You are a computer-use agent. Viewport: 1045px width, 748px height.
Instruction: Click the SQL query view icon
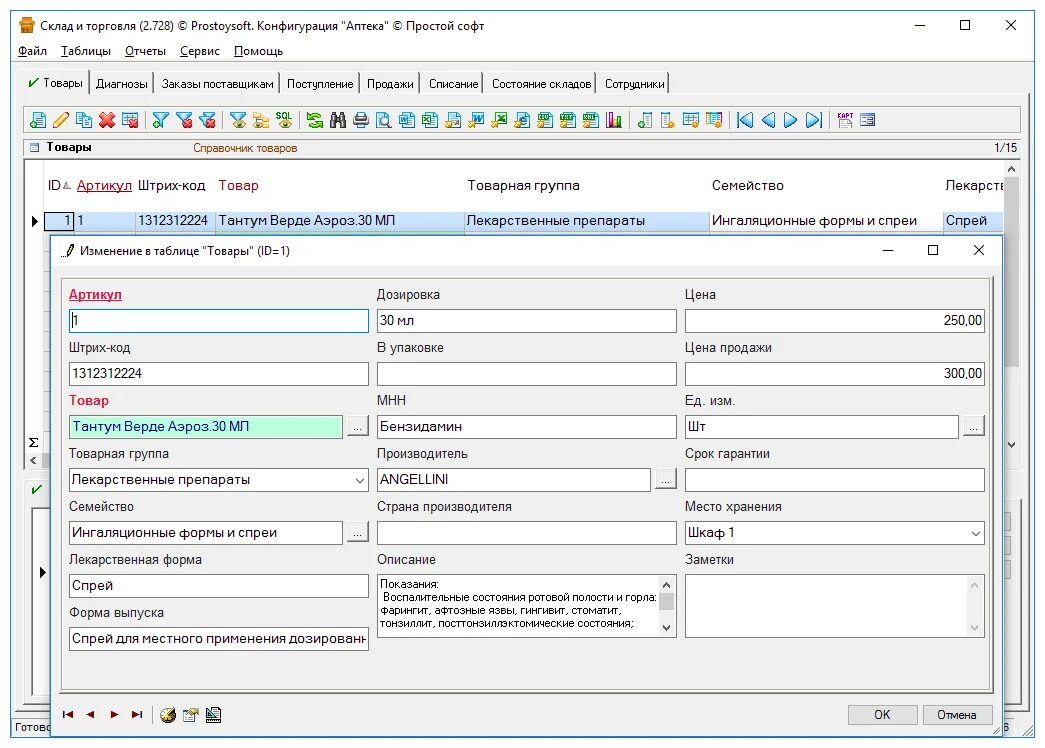pos(284,120)
